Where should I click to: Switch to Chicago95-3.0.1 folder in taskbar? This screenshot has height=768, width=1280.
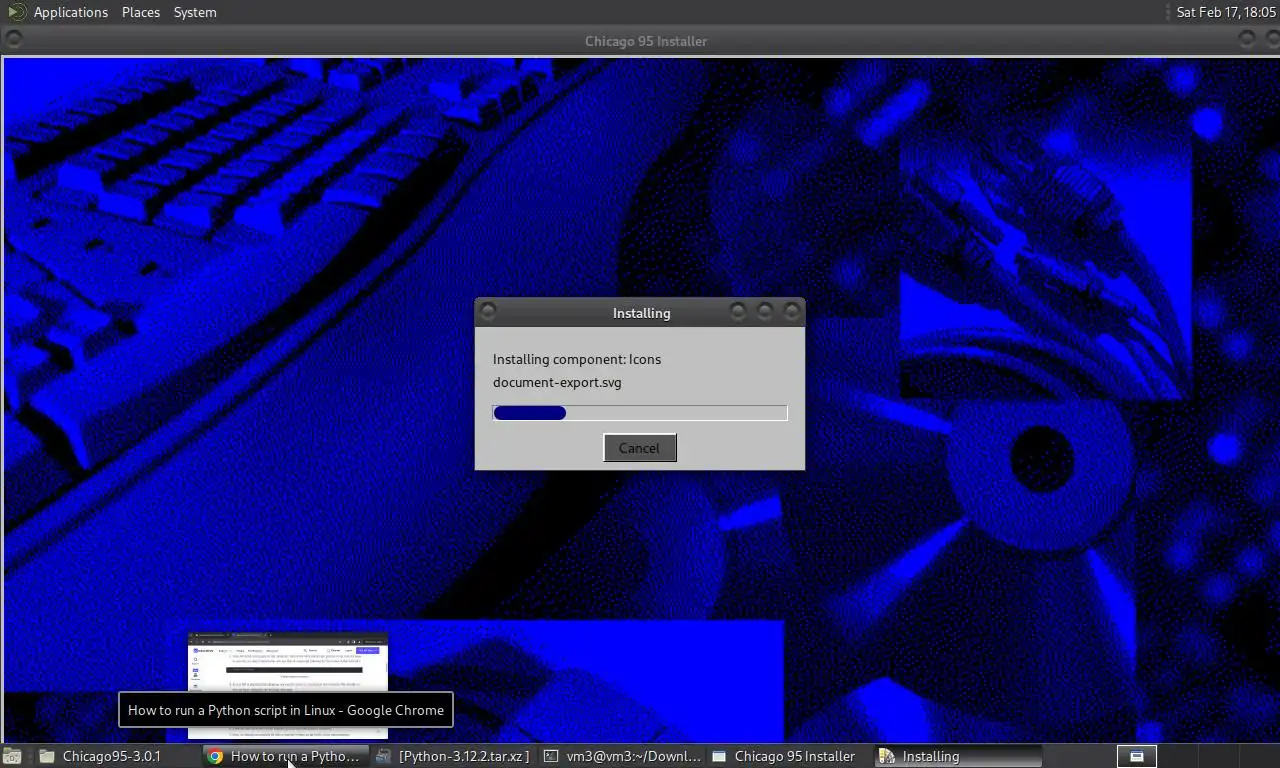point(118,756)
